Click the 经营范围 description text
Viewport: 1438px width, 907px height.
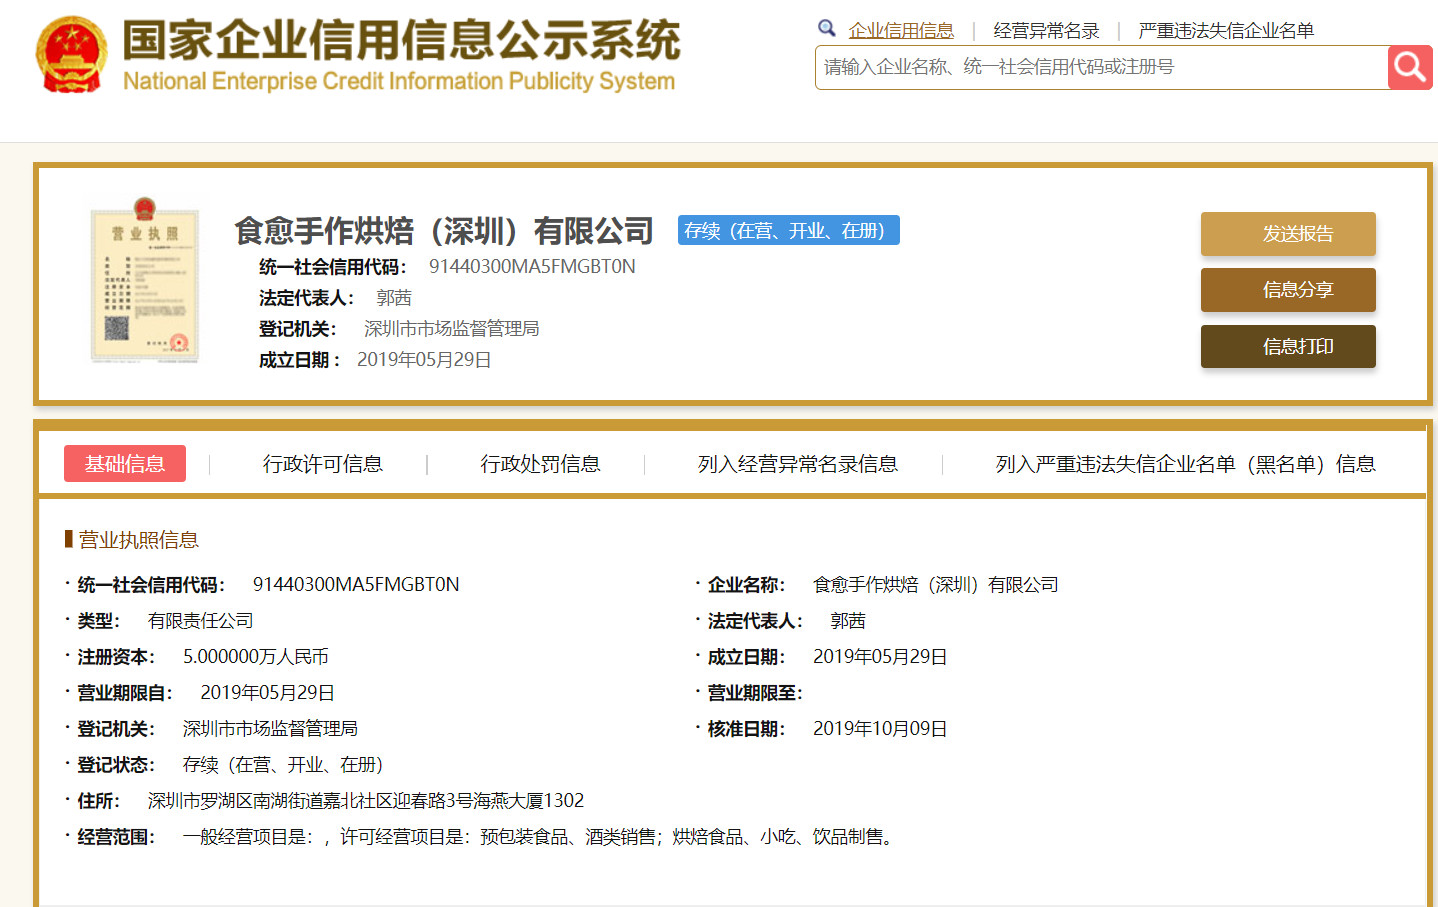(x=539, y=837)
